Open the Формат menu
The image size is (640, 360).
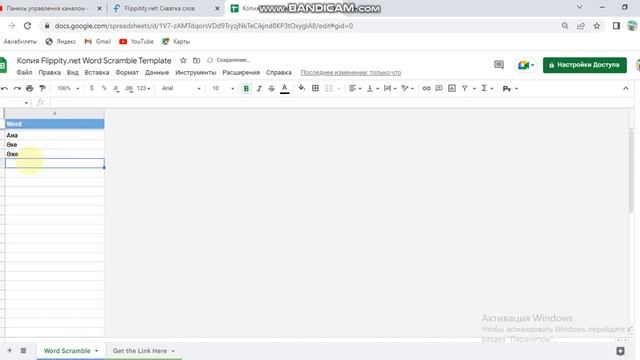click(127, 73)
